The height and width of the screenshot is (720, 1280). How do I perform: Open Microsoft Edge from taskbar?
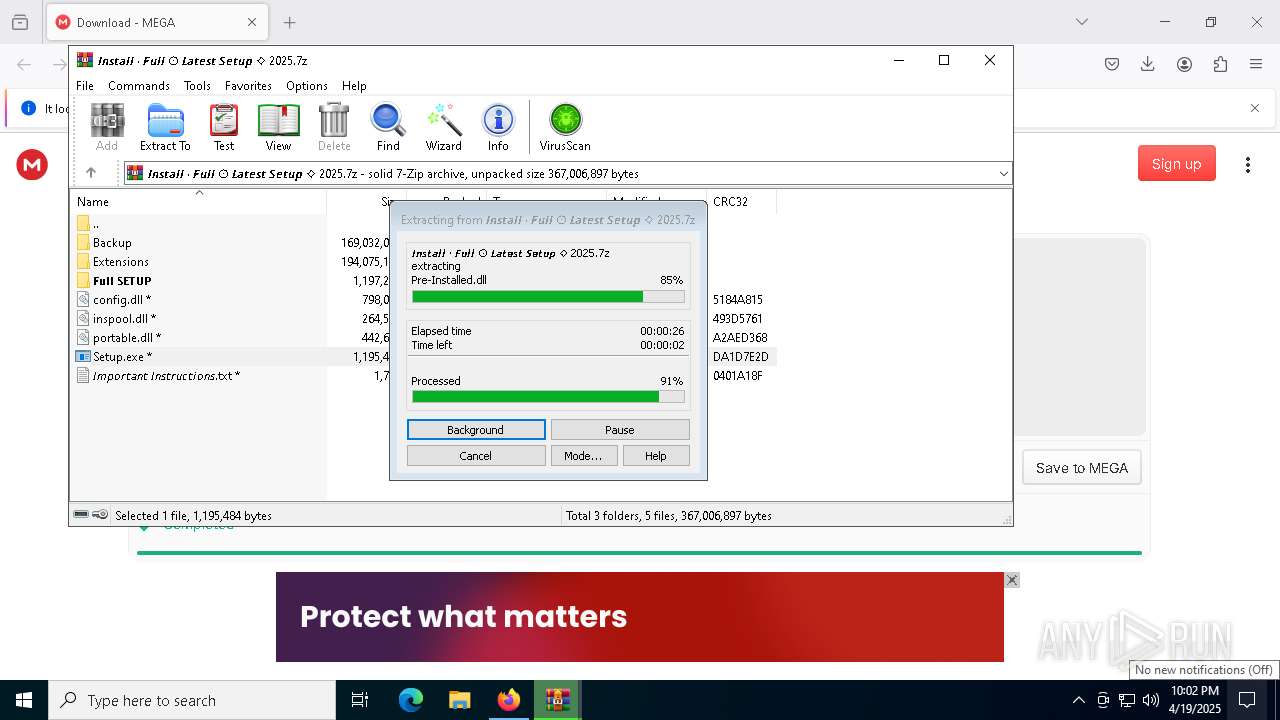pos(411,700)
